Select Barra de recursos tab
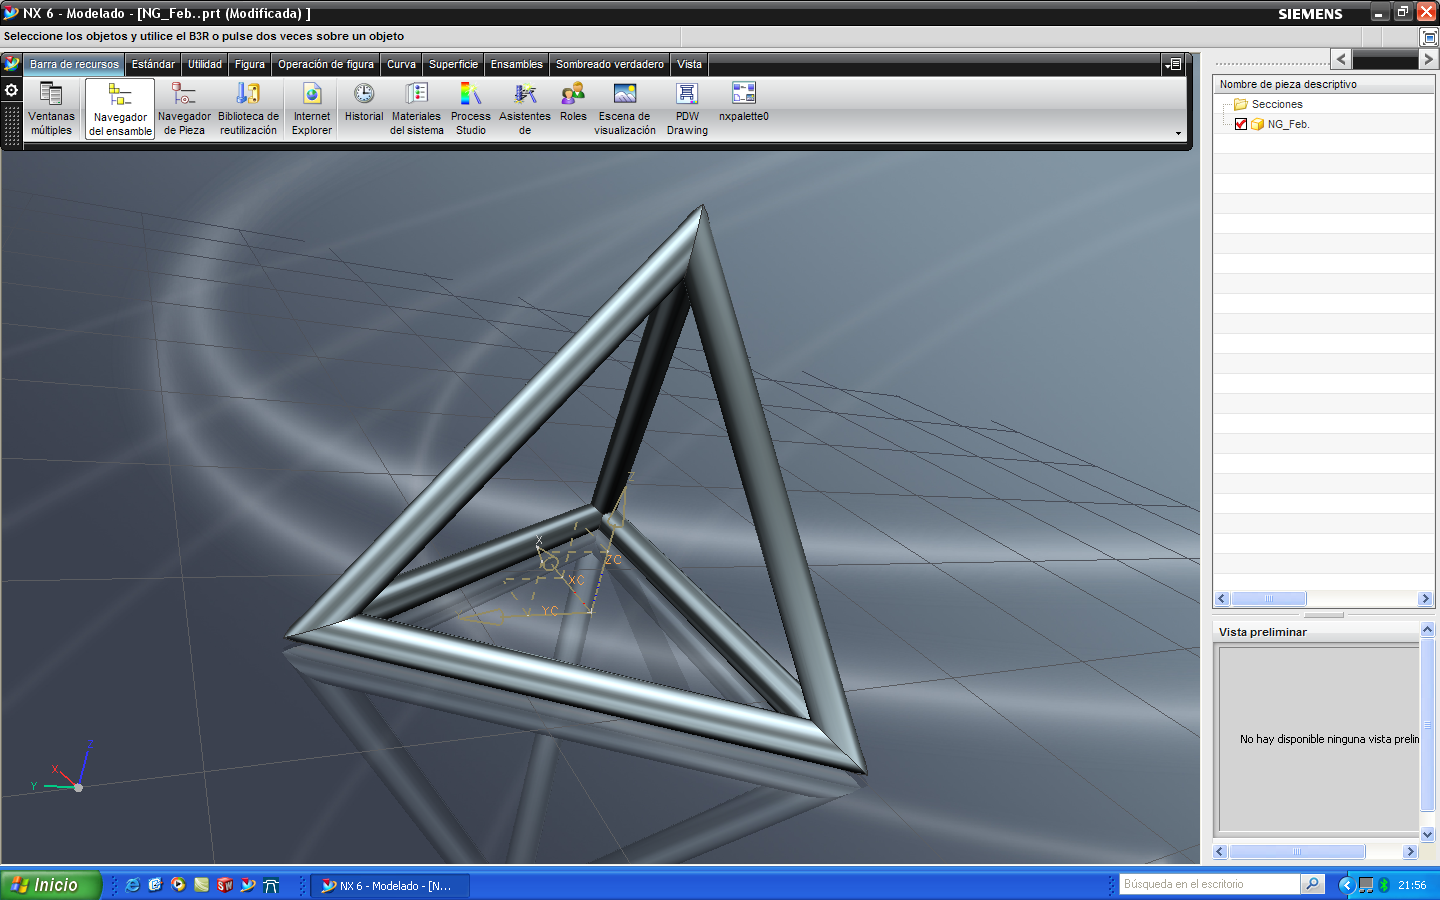1440x900 pixels. (74, 64)
